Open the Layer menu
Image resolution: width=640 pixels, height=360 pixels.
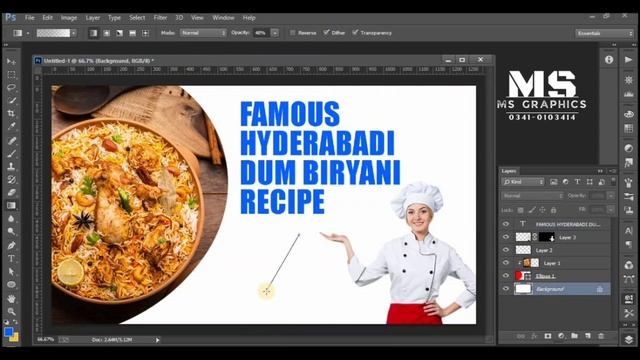[x=93, y=18]
